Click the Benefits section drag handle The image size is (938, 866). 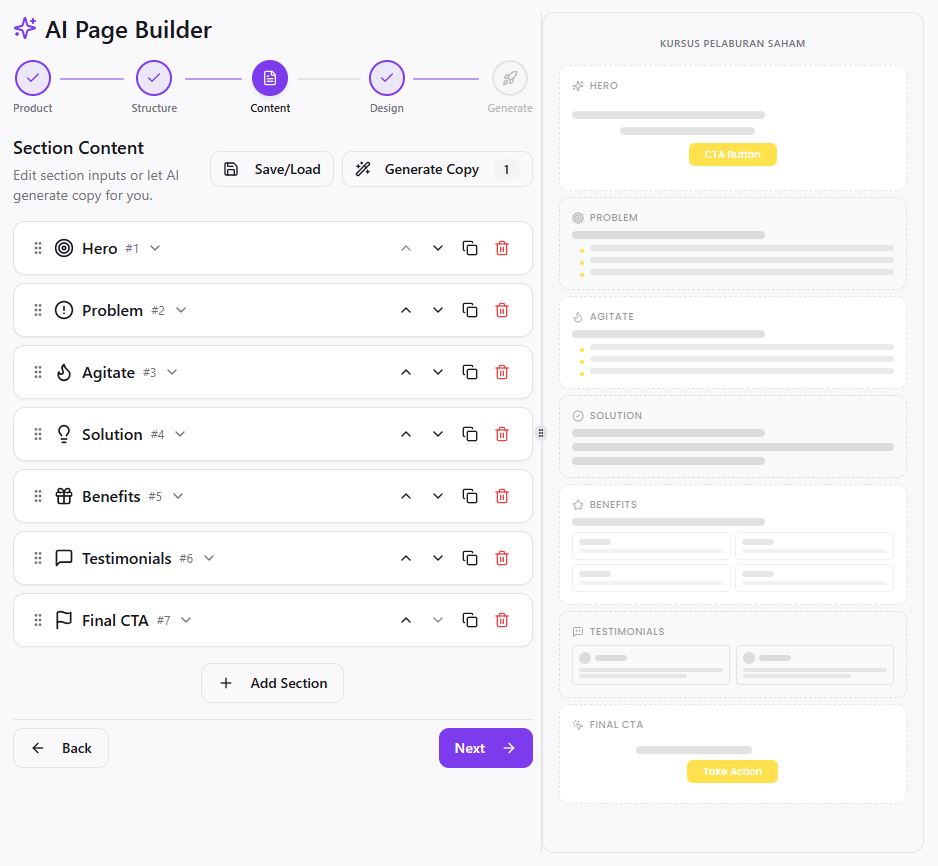pos(38,496)
